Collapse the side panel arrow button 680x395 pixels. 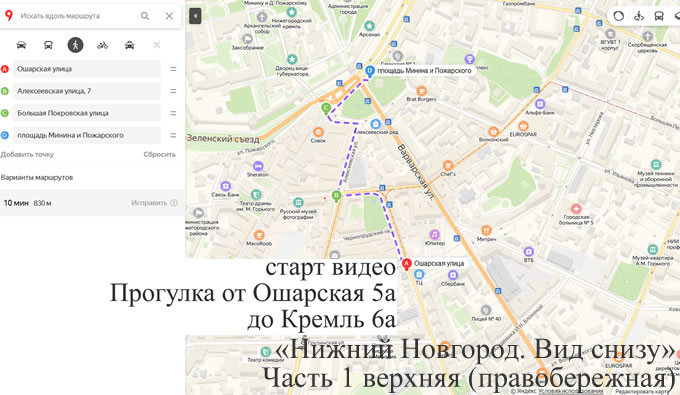point(195,16)
